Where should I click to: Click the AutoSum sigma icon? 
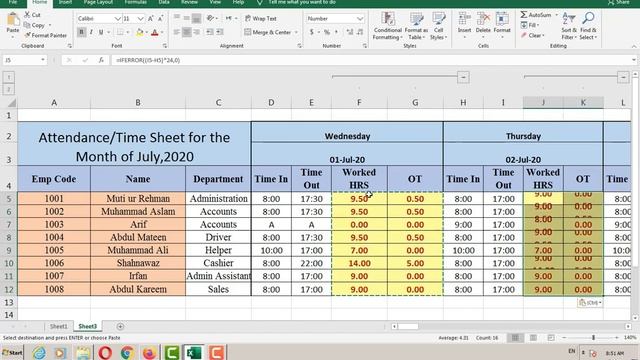pyautogui.click(x=524, y=15)
